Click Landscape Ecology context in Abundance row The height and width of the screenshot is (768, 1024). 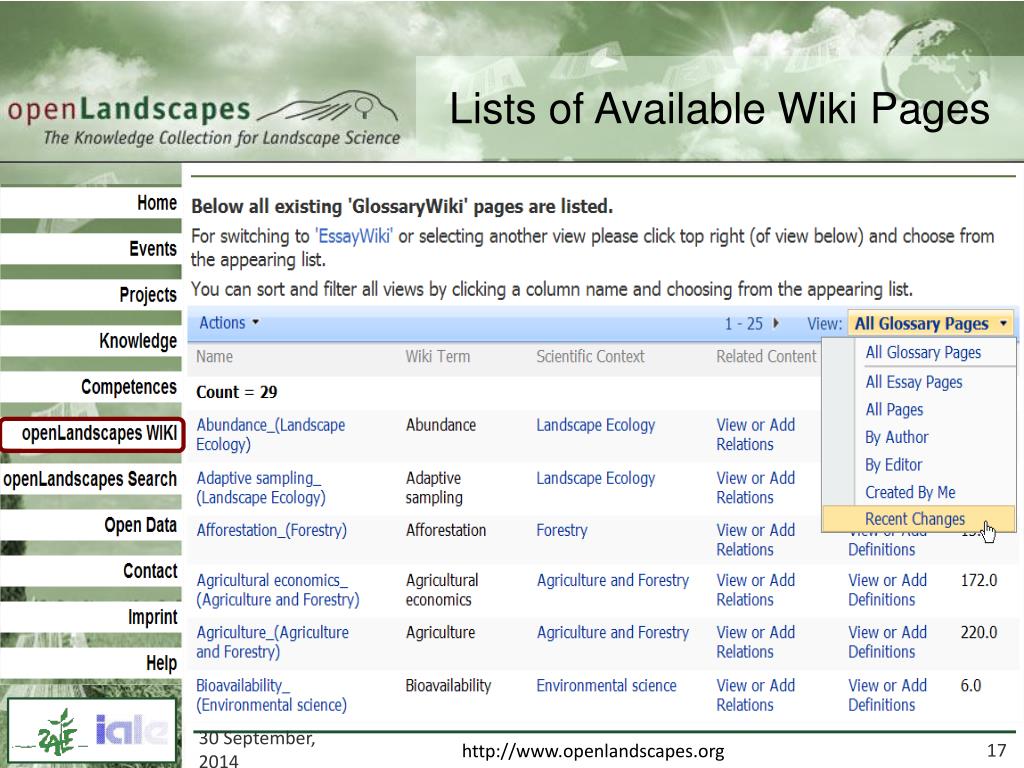(x=596, y=425)
